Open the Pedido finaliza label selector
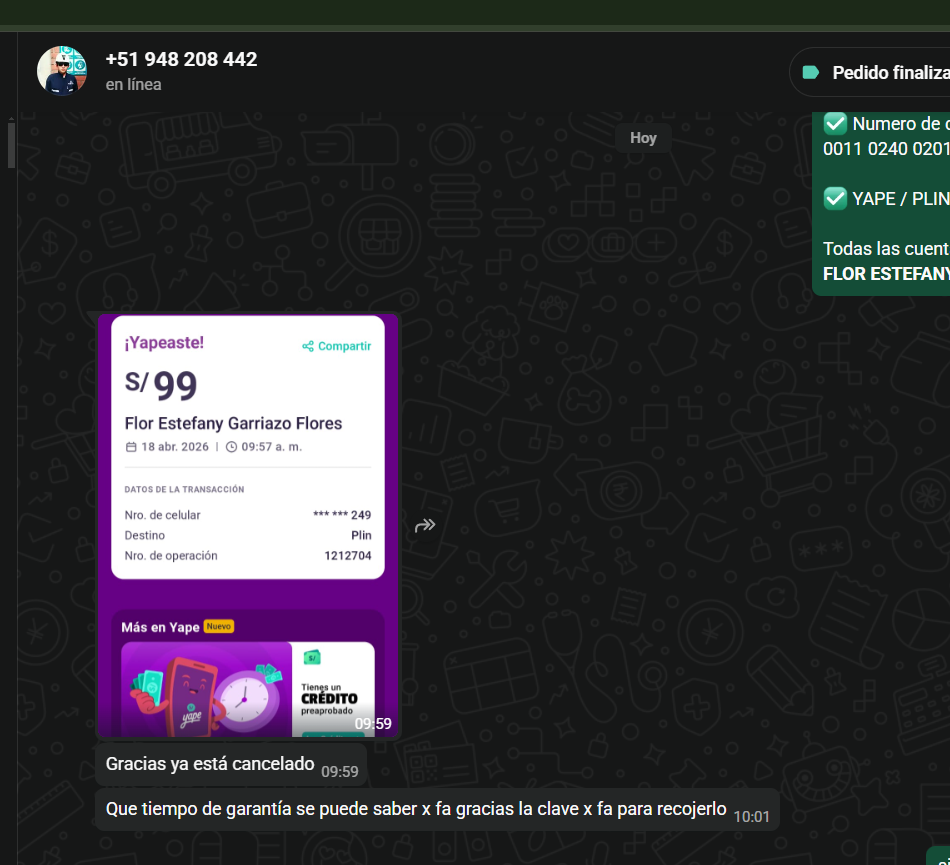The image size is (950, 865). coord(880,72)
